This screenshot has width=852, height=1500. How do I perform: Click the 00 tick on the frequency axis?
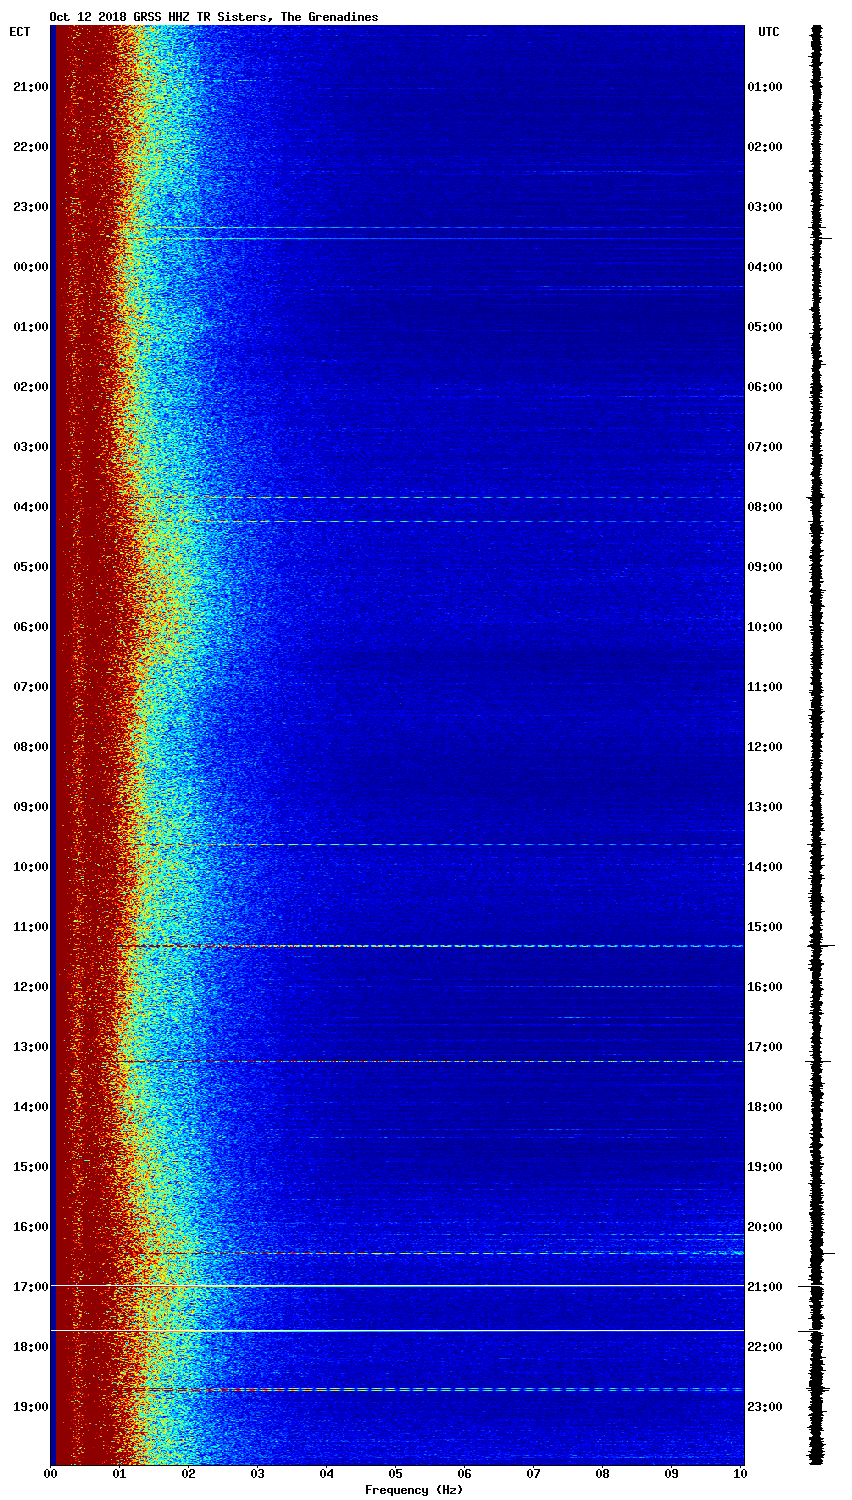(50, 1474)
